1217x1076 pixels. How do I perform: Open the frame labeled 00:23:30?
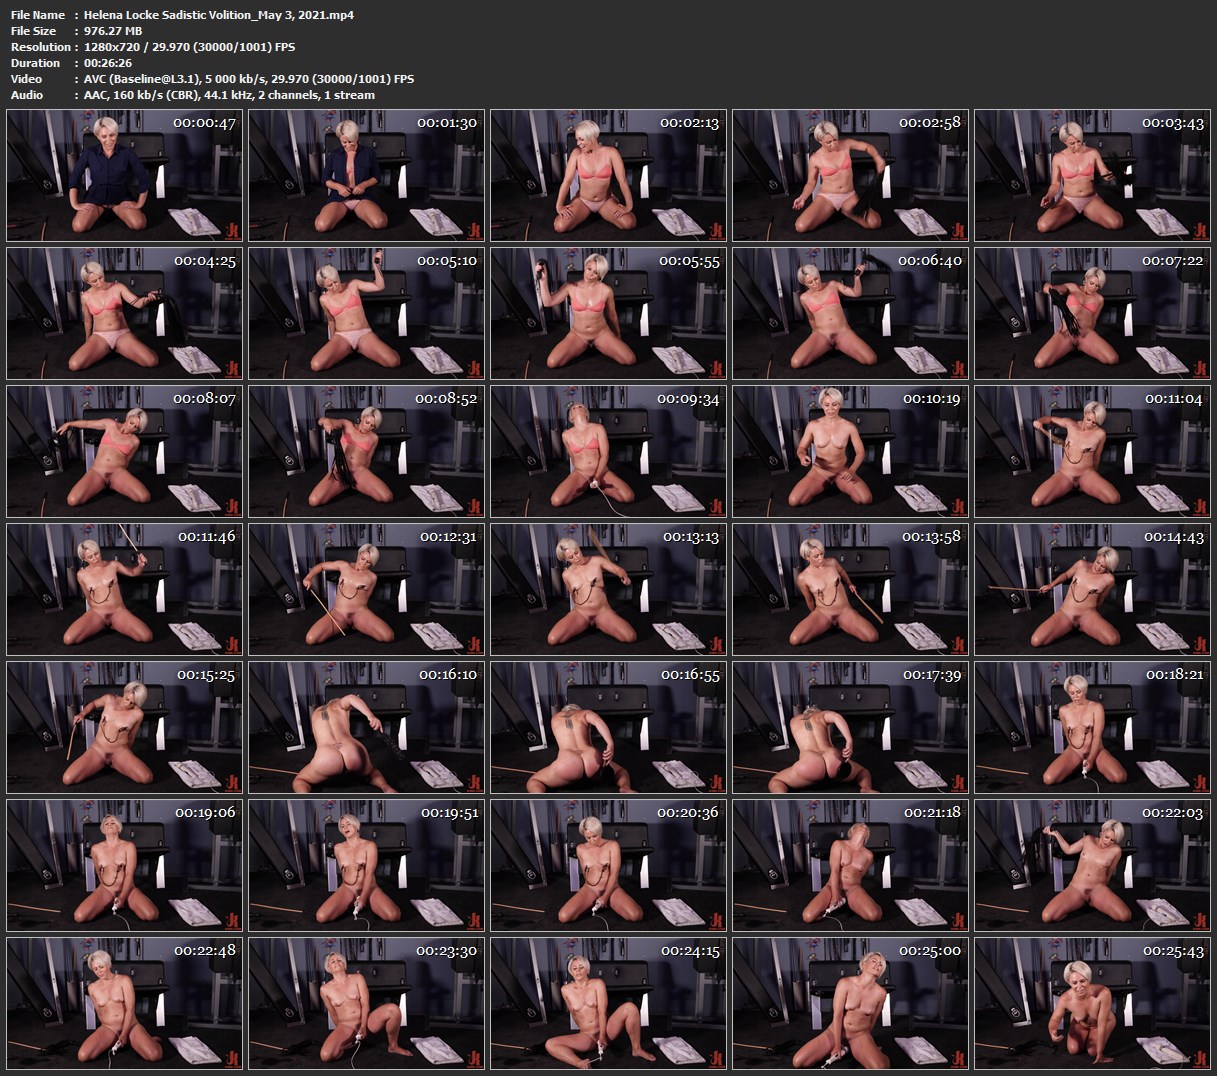pyautogui.click(x=367, y=1003)
